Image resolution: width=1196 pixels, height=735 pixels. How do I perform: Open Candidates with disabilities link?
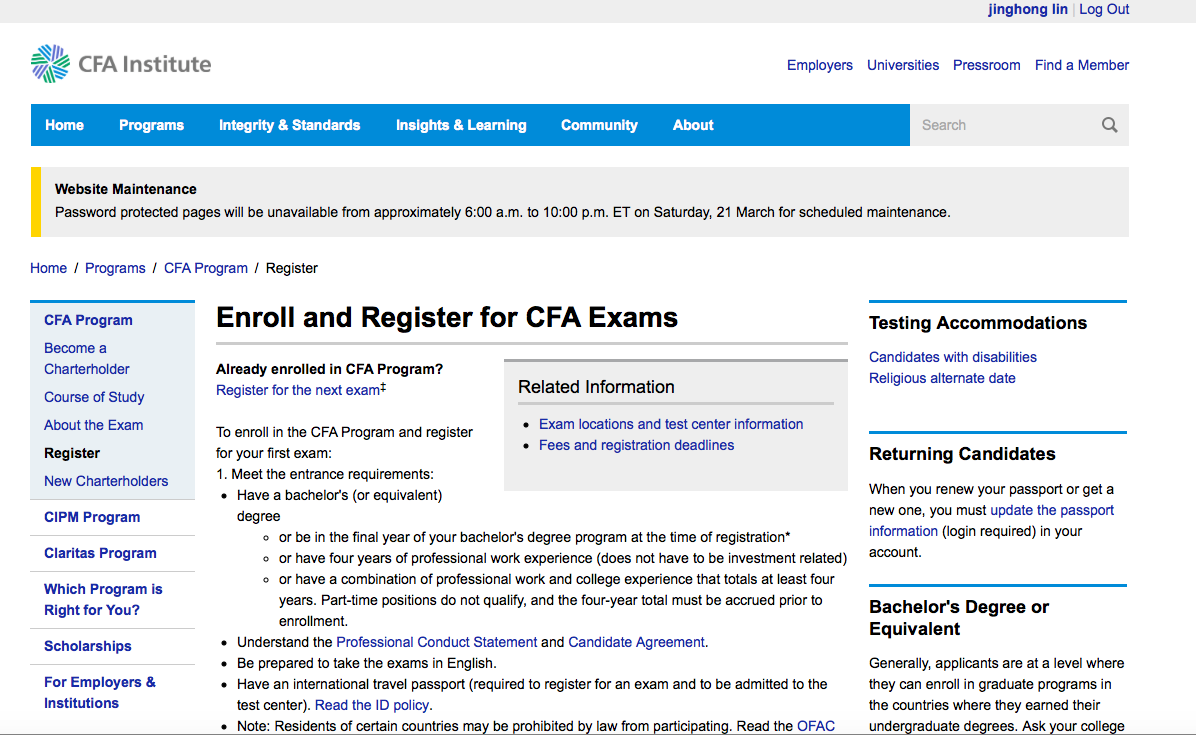pos(952,357)
